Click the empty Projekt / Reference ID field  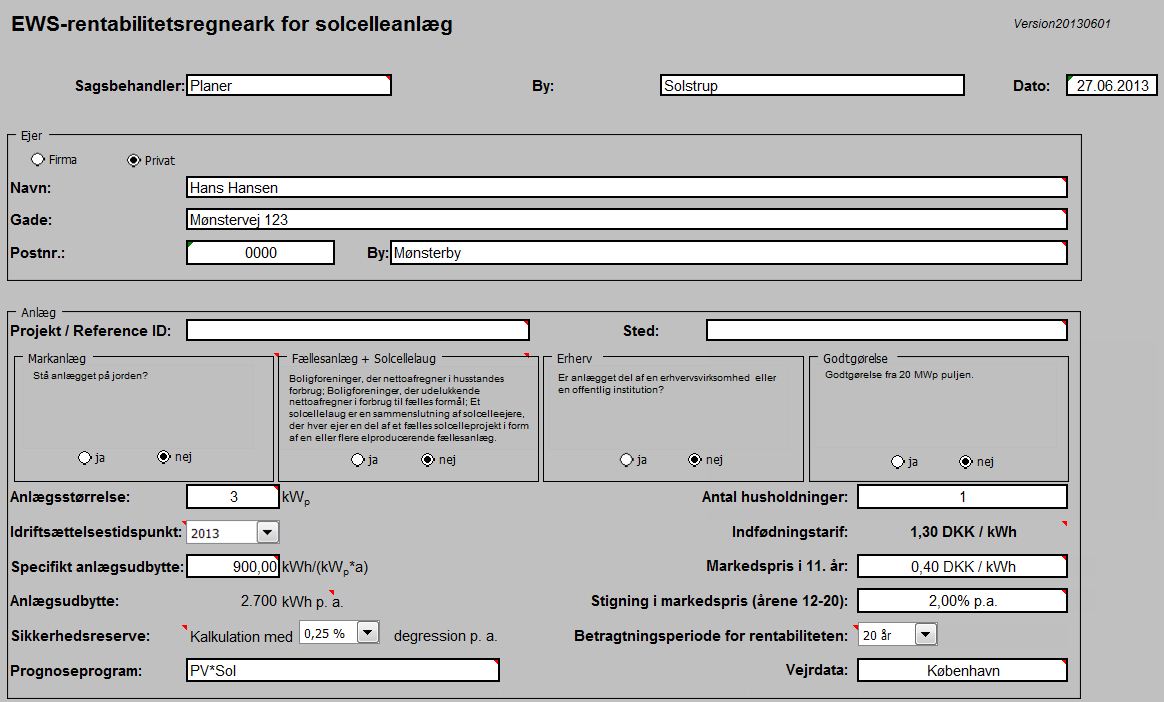(359, 330)
